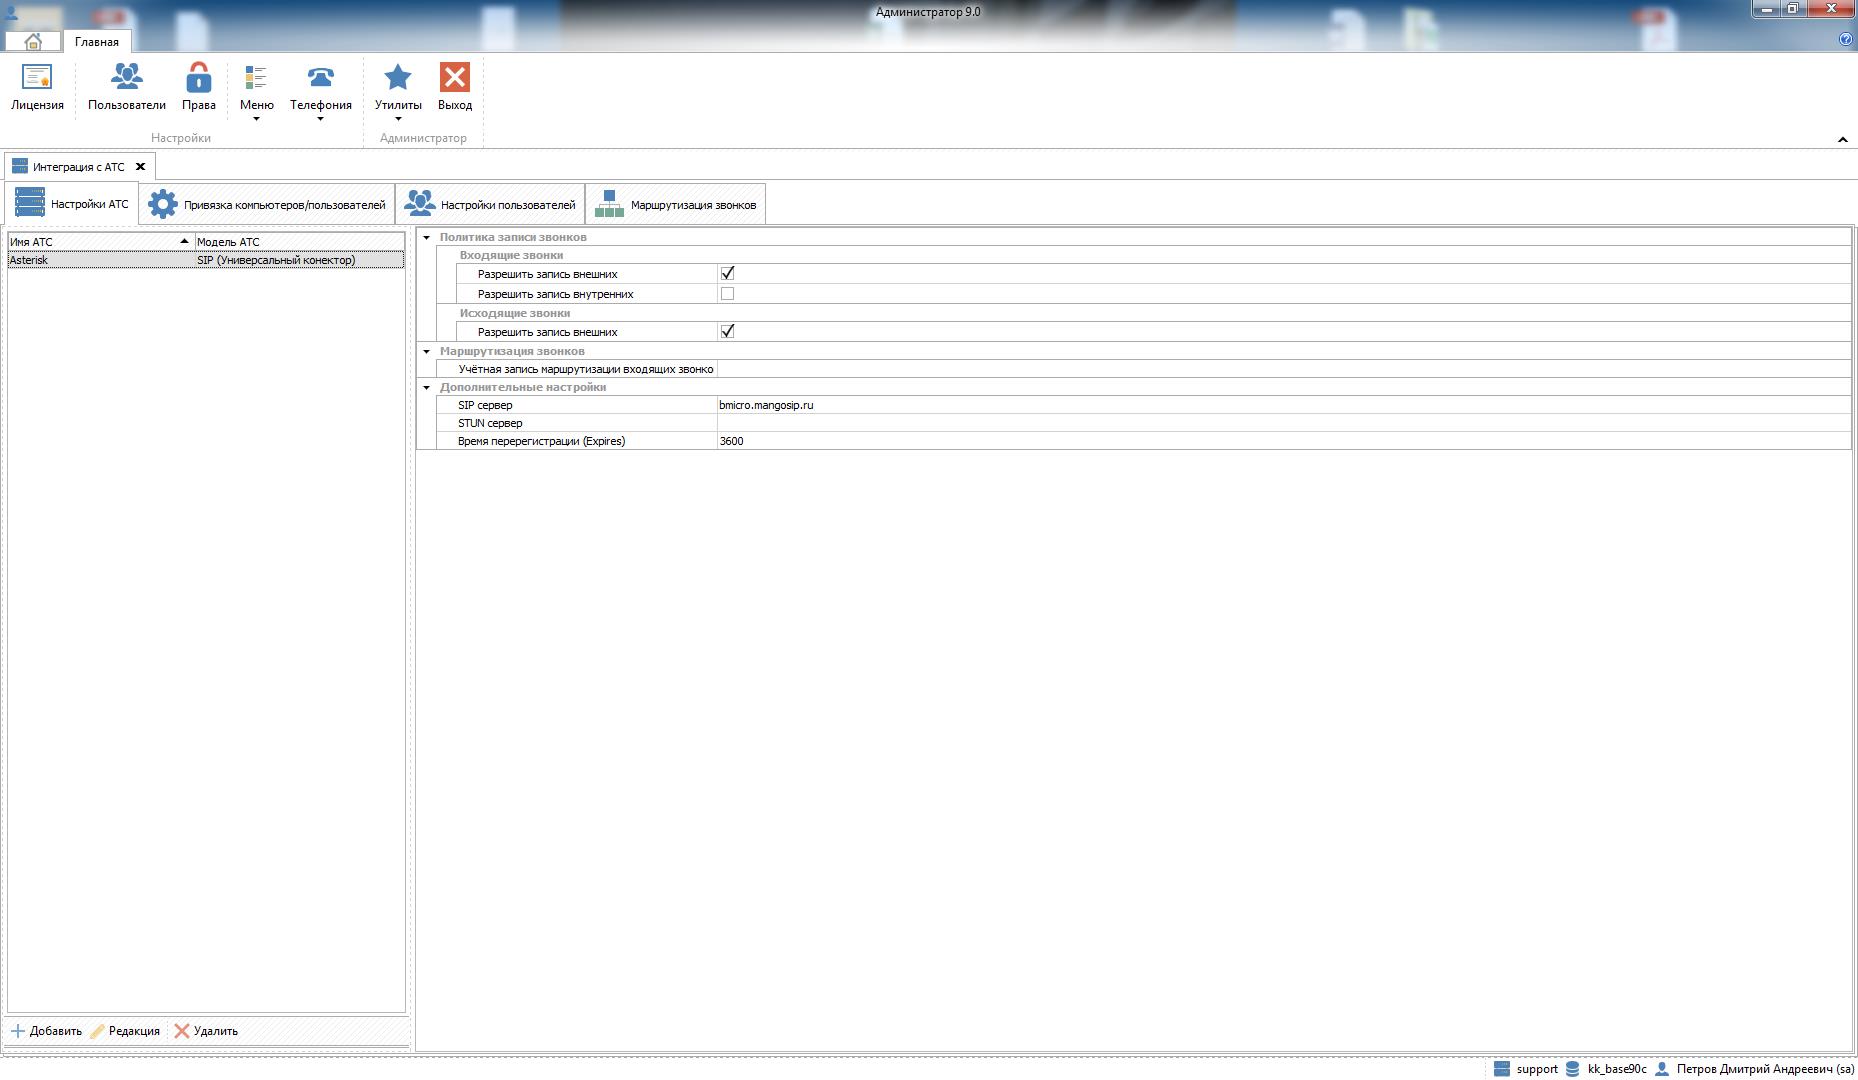Edit the Expires value 3600
Image resolution: width=1858 pixels, height=1080 pixels.
pos(1283,441)
